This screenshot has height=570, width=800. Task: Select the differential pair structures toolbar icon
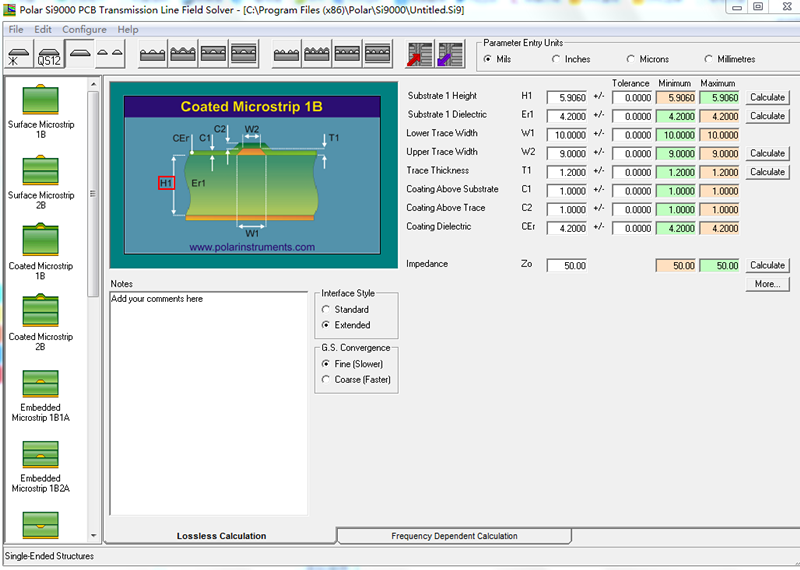pyautogui.click(x=110, y=54)
